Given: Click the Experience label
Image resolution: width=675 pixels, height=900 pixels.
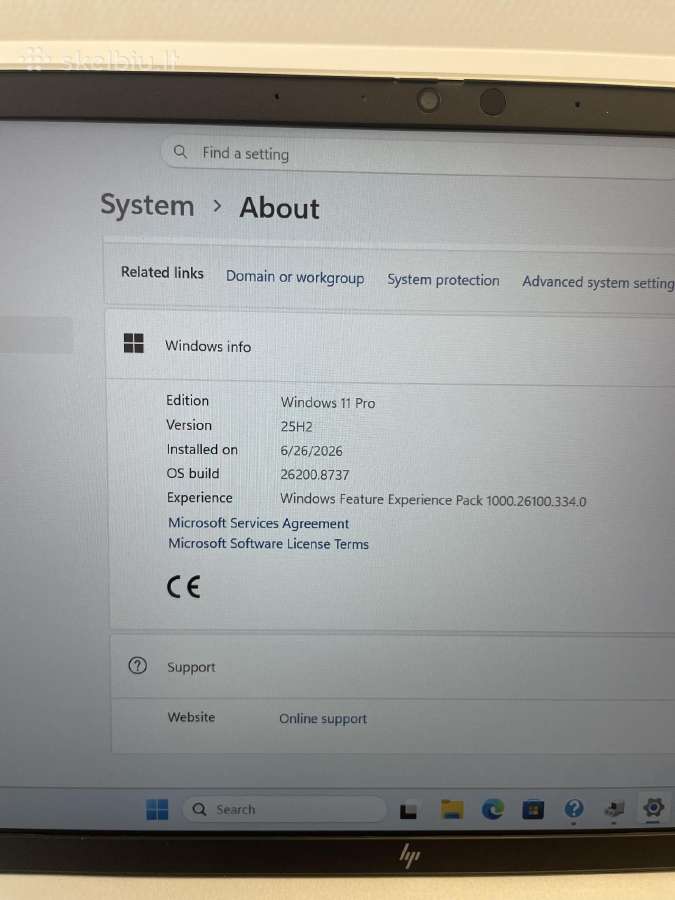Looking at the screenshot, I should [x=200, y=498].
